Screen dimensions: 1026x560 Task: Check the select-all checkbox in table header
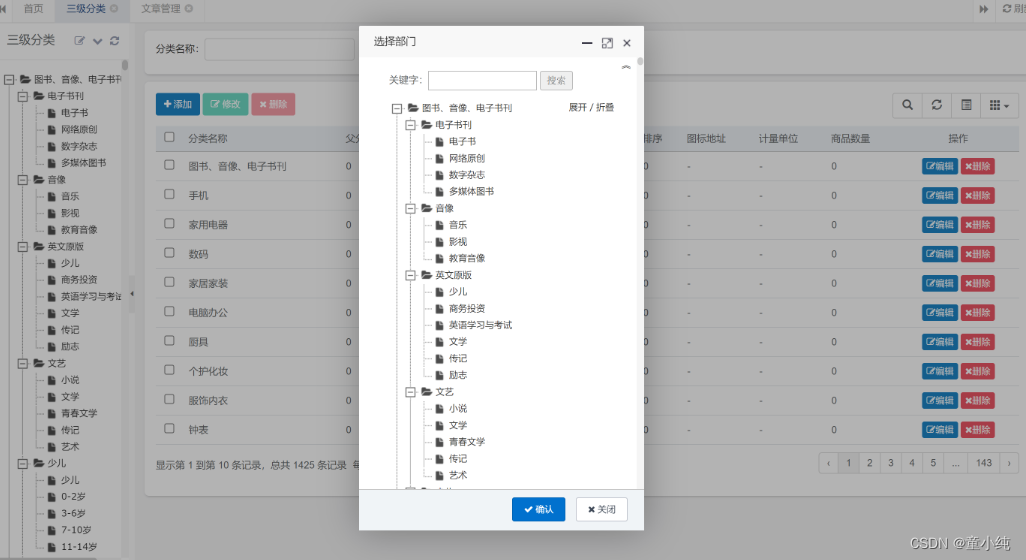pyautogui.click(x=169, y=137)
